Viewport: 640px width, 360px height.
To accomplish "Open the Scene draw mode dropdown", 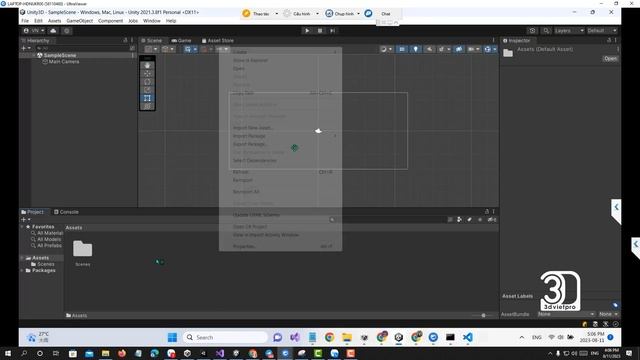I will pyautogui.click(x=386, y=49).
